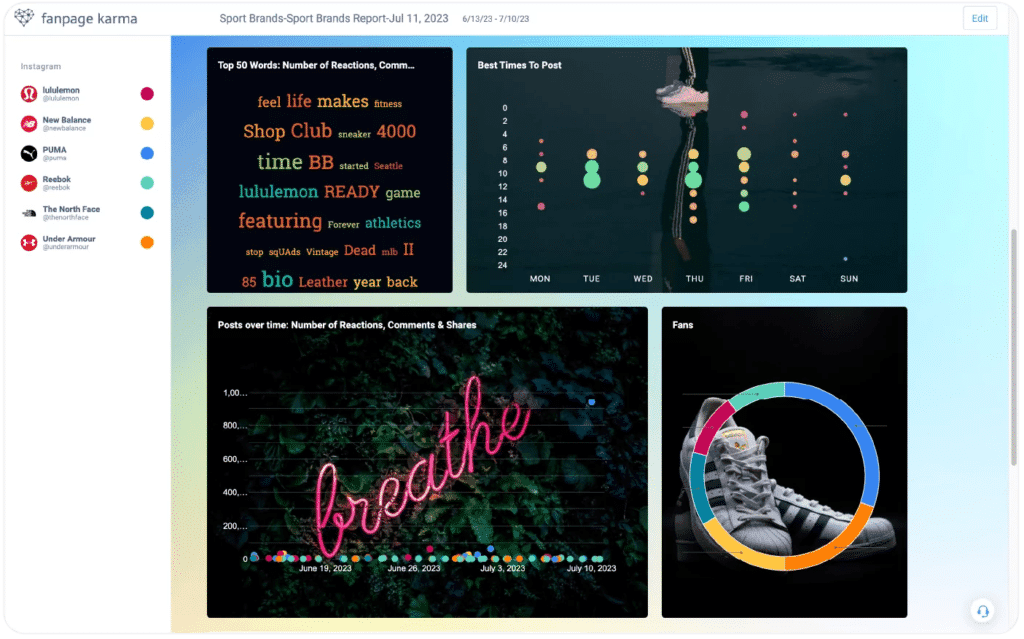1024x639 pixels.
Task: Click the lone blue Sunday bubble
Action: [845, 259]
